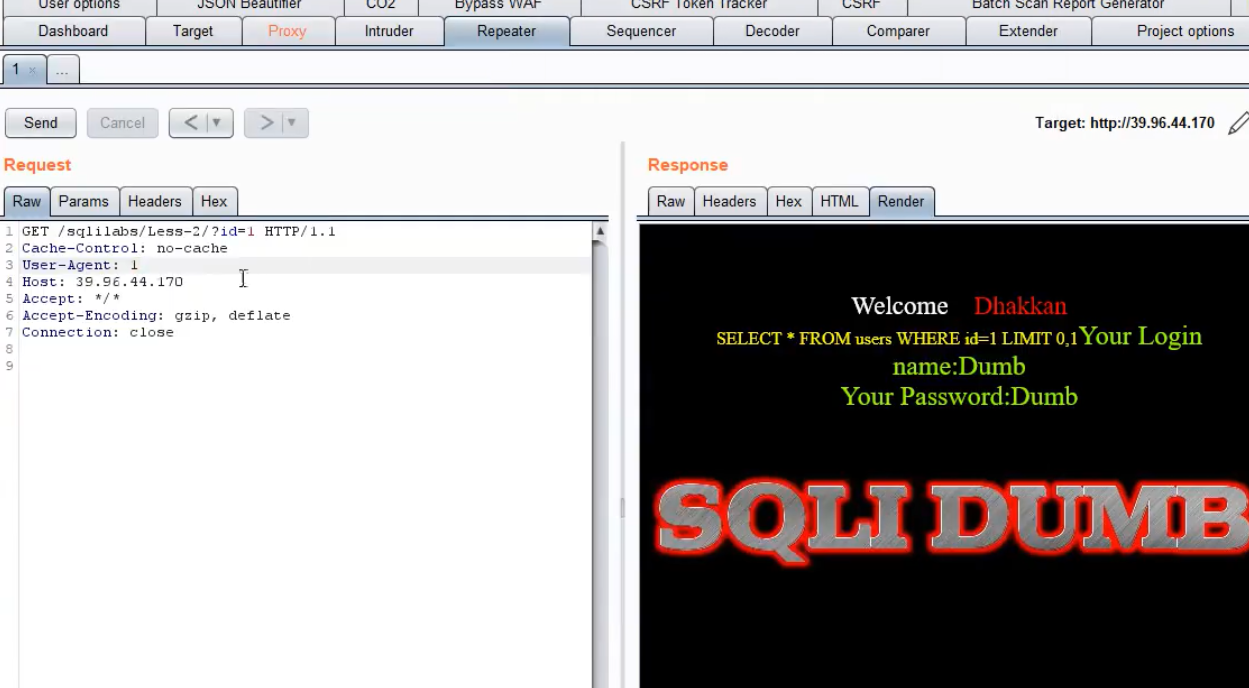Viewport: 1249px width, 688px height.
Task: Click the back arrow to view previous request
Action: (x=190, y=122)
